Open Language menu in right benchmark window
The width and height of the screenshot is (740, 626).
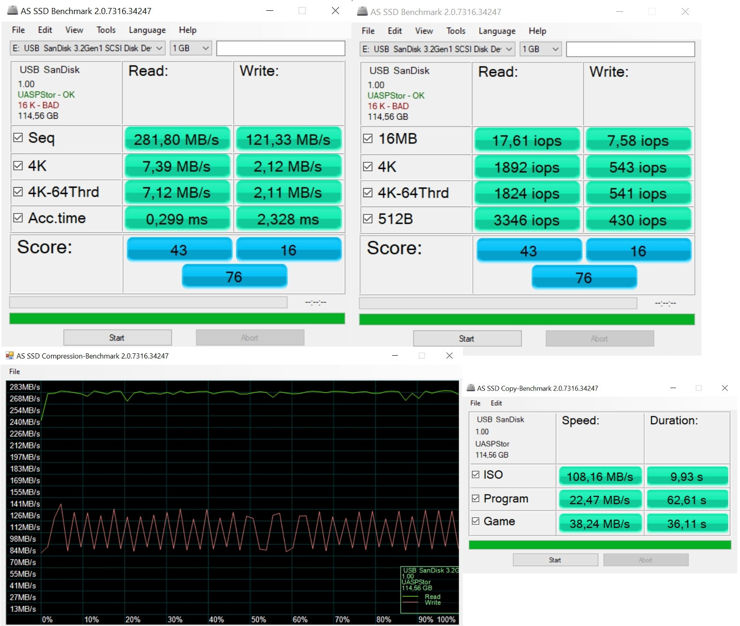click(x=496, y=31)
